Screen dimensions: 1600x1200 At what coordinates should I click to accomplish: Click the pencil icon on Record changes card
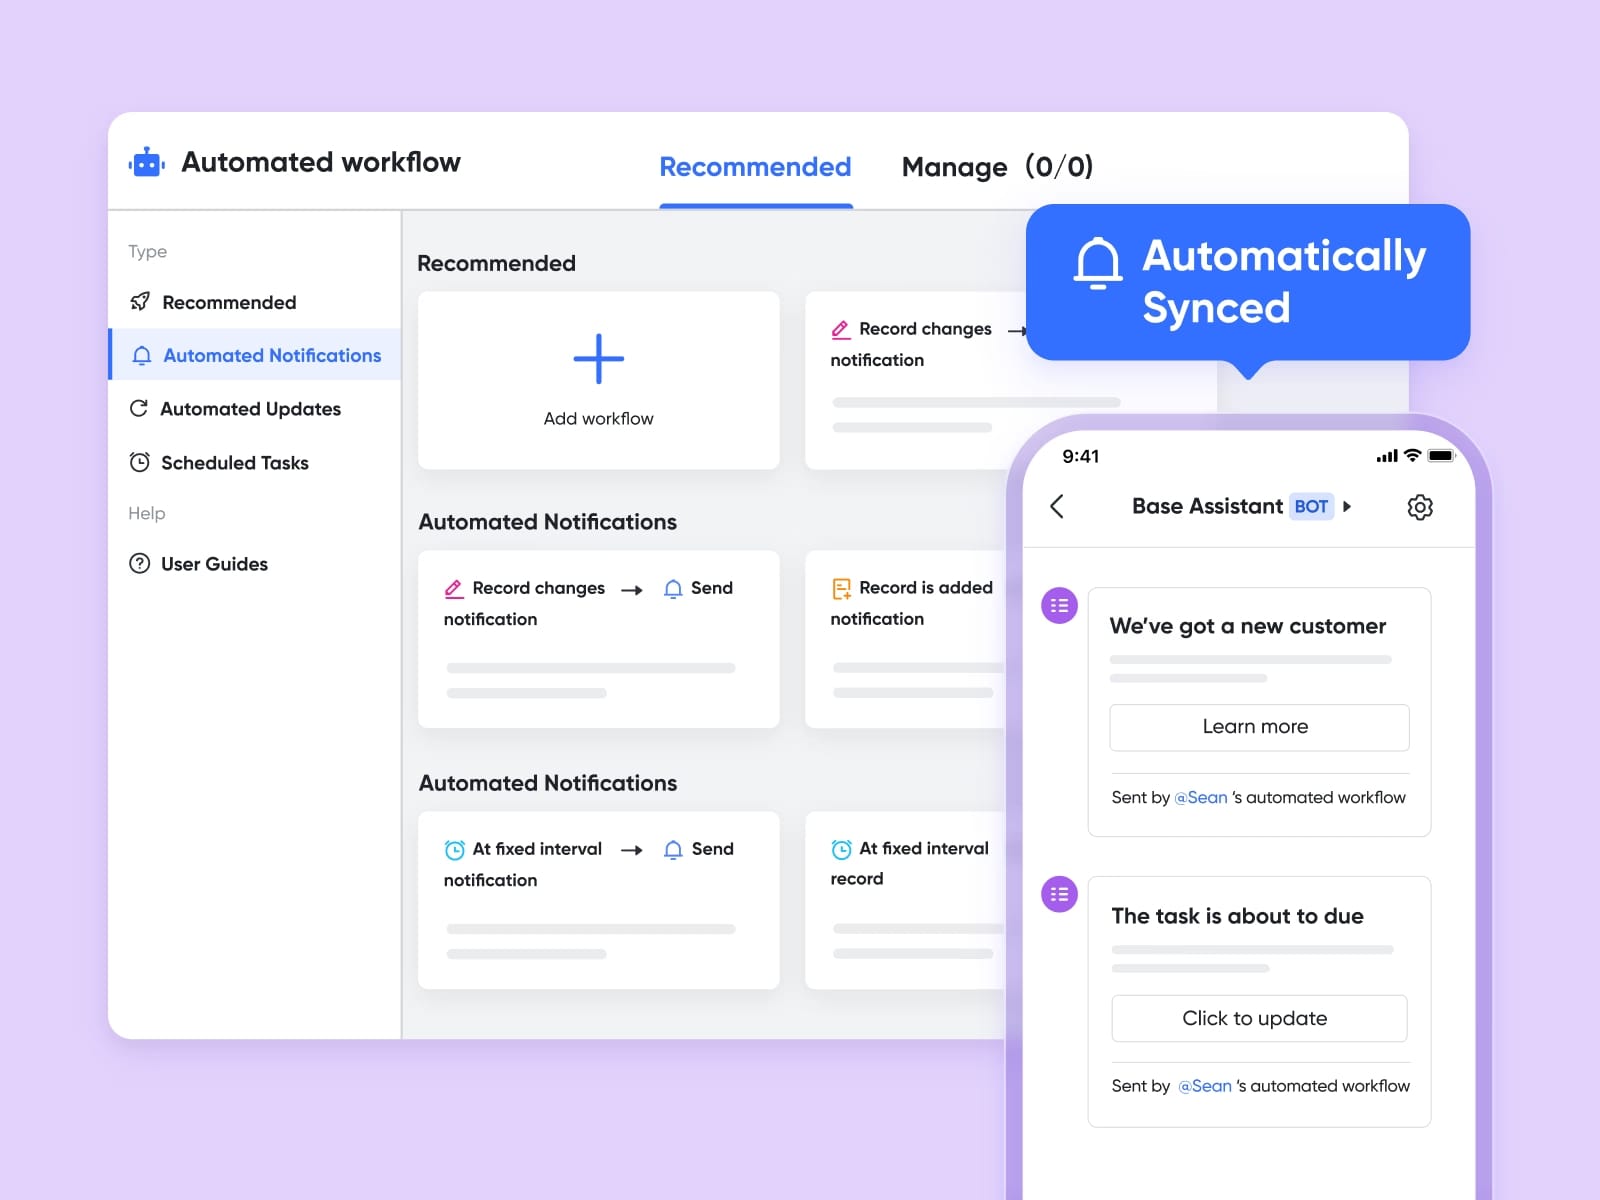pyautogui.click(x=455, y=588)
